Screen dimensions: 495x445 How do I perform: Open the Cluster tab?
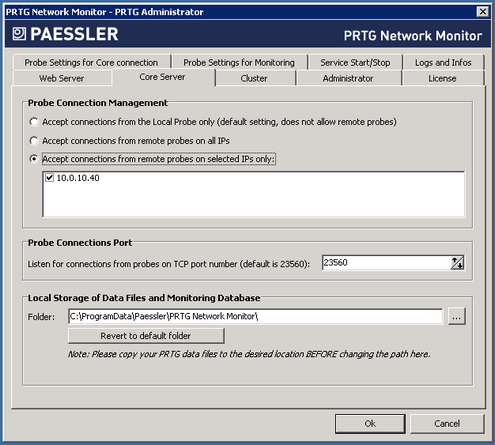click(x=254, y=78)
